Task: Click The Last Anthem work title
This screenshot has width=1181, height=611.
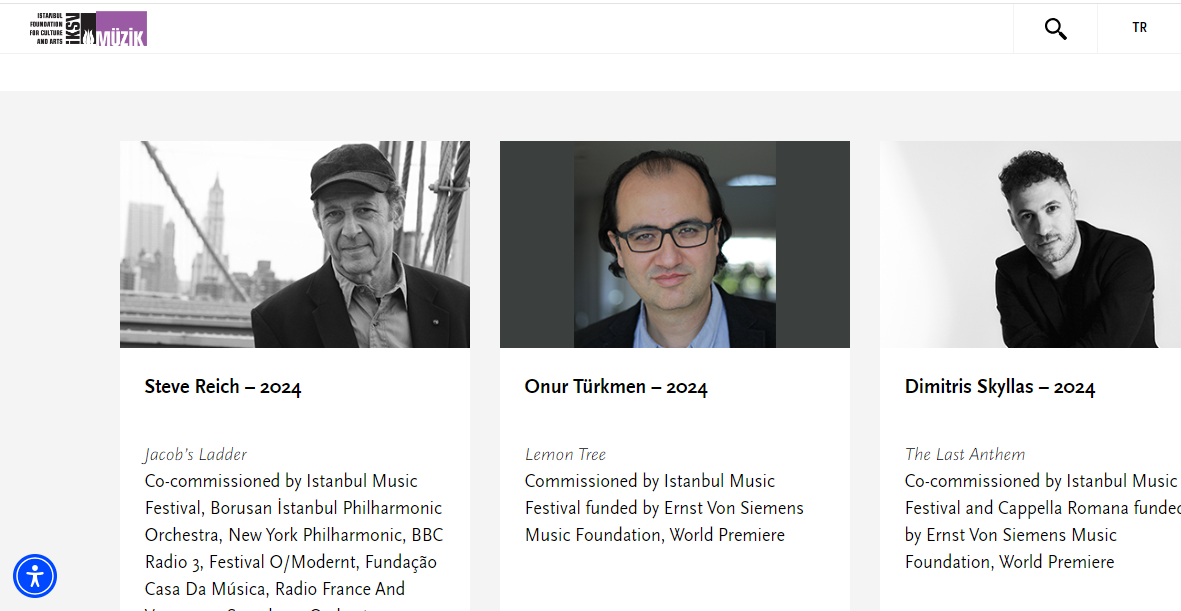Action: pos(964,455)
